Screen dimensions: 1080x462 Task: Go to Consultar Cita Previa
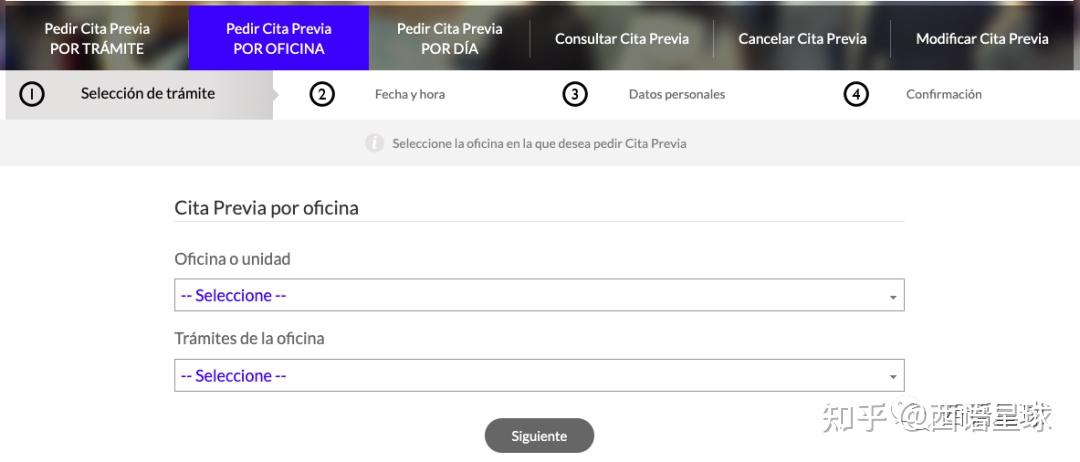[622, 39]
